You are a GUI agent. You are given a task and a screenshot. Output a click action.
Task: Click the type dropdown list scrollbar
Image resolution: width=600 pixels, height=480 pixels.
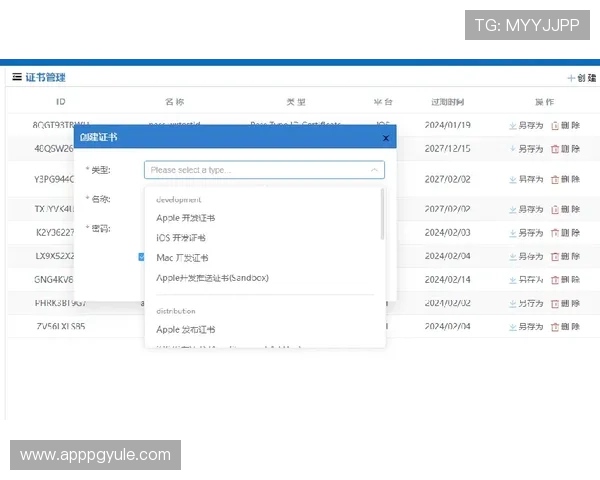tap(382, 214)
